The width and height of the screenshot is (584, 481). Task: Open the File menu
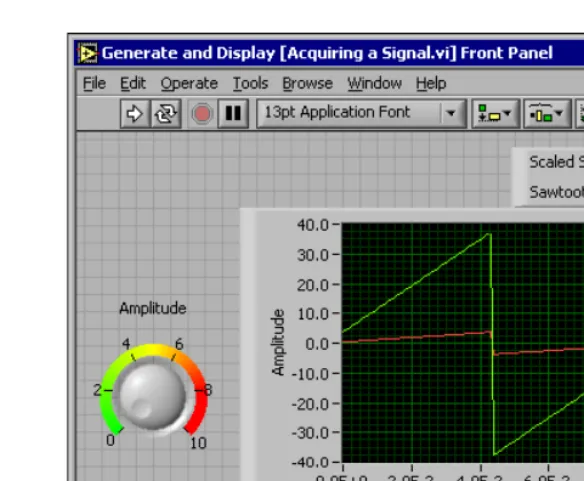tap(94, 83)
